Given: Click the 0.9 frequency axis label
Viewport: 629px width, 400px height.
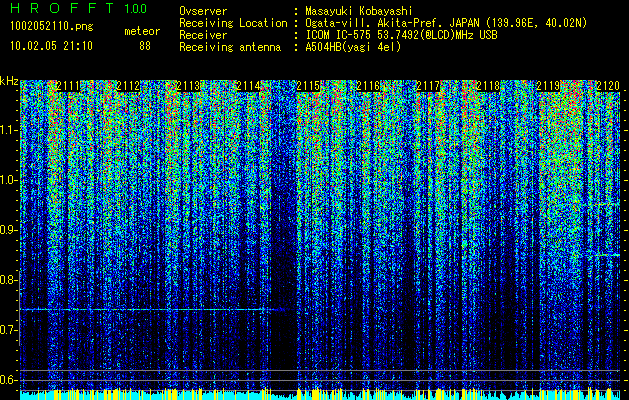Looking at the screenshot, I should [x=9, y=230].
